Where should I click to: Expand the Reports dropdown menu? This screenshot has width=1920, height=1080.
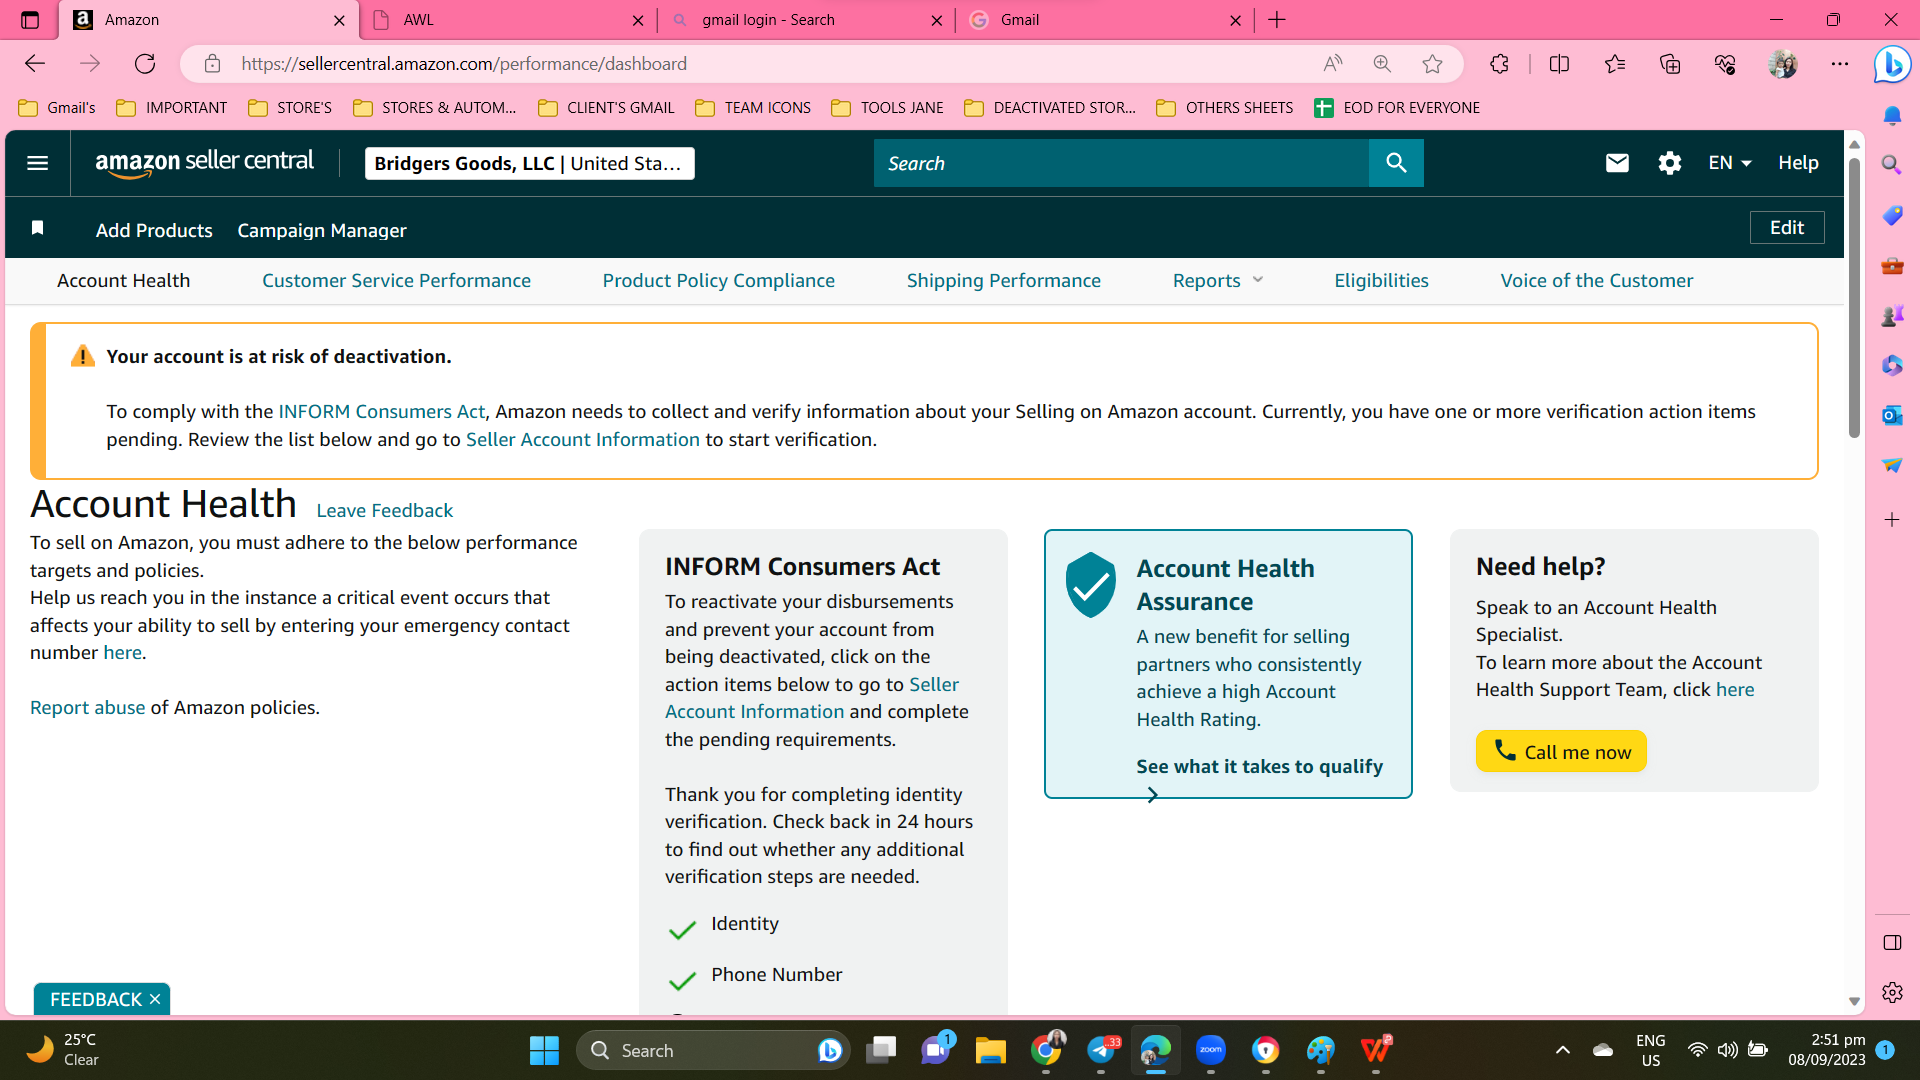pos(1218,281)
